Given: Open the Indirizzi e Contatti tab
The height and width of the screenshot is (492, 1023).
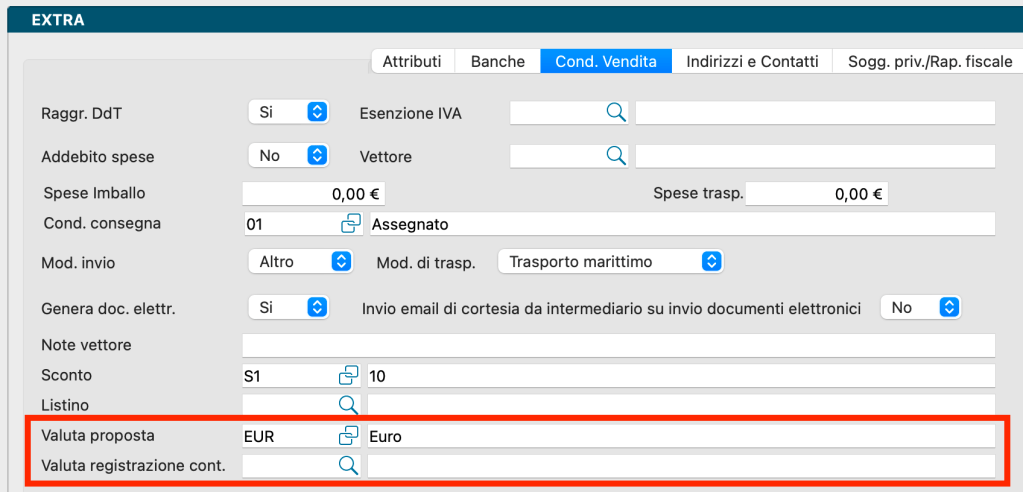Looking at the screenshot, I should point(752,62).
